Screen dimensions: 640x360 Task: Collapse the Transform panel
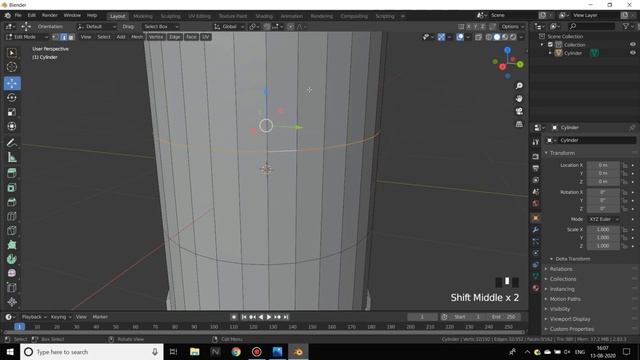point(562,153)
